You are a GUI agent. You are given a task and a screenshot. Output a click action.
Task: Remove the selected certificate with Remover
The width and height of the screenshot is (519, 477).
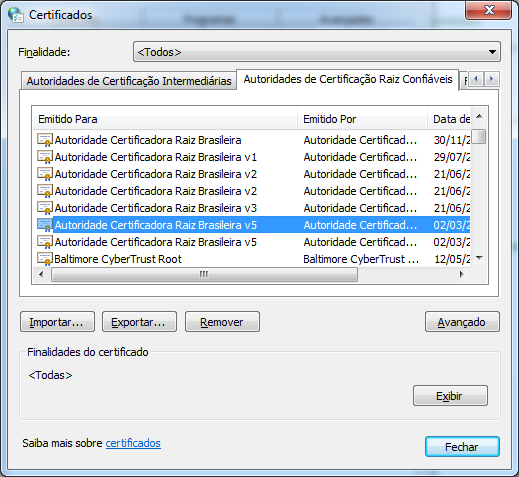222,322
